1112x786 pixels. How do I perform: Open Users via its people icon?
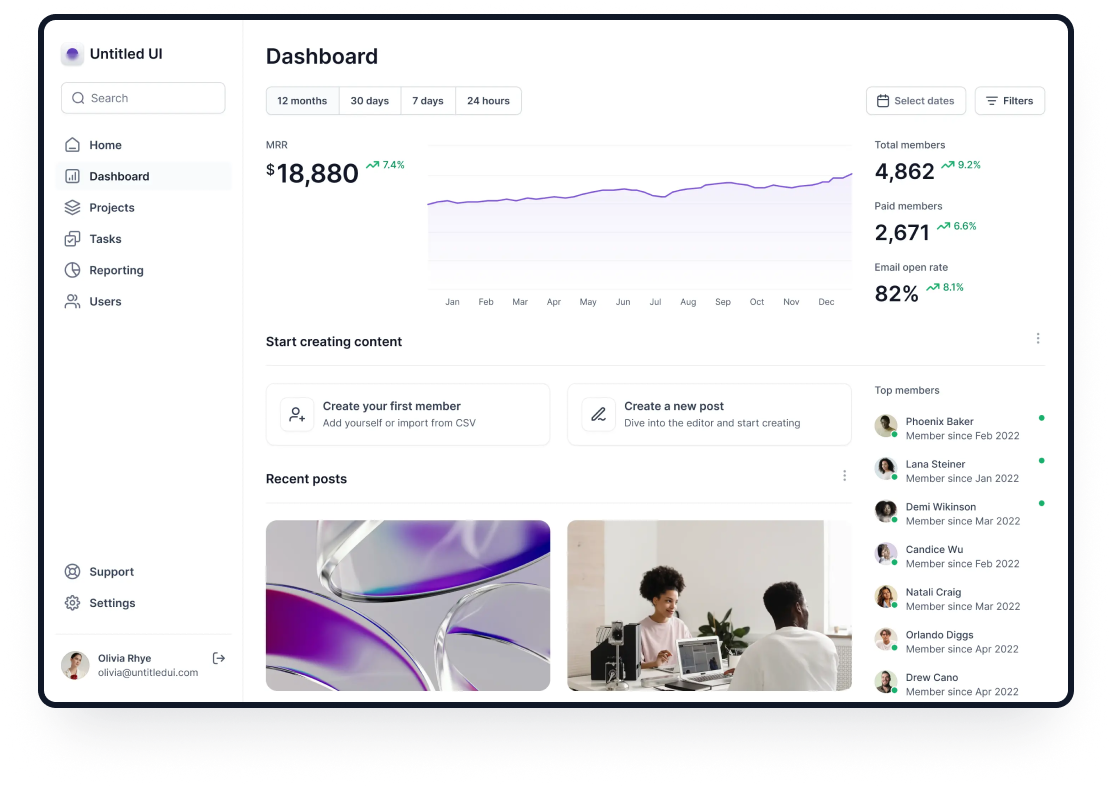72,301
